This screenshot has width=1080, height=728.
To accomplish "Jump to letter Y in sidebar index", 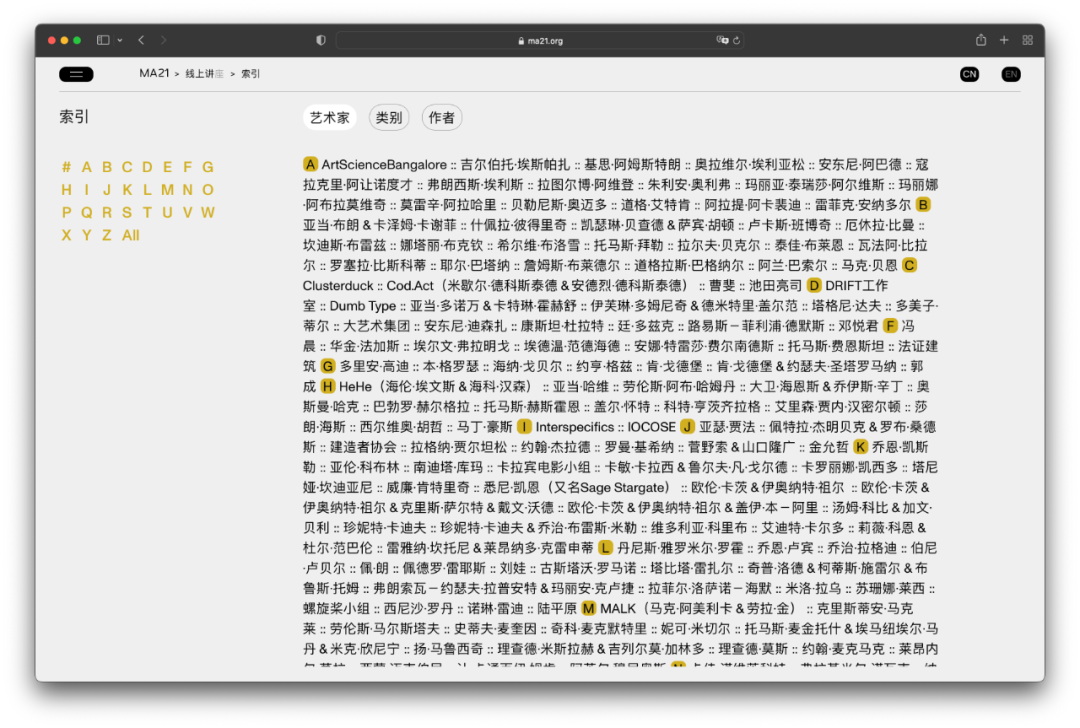I will pyautogui.click(x=86, y=235).
